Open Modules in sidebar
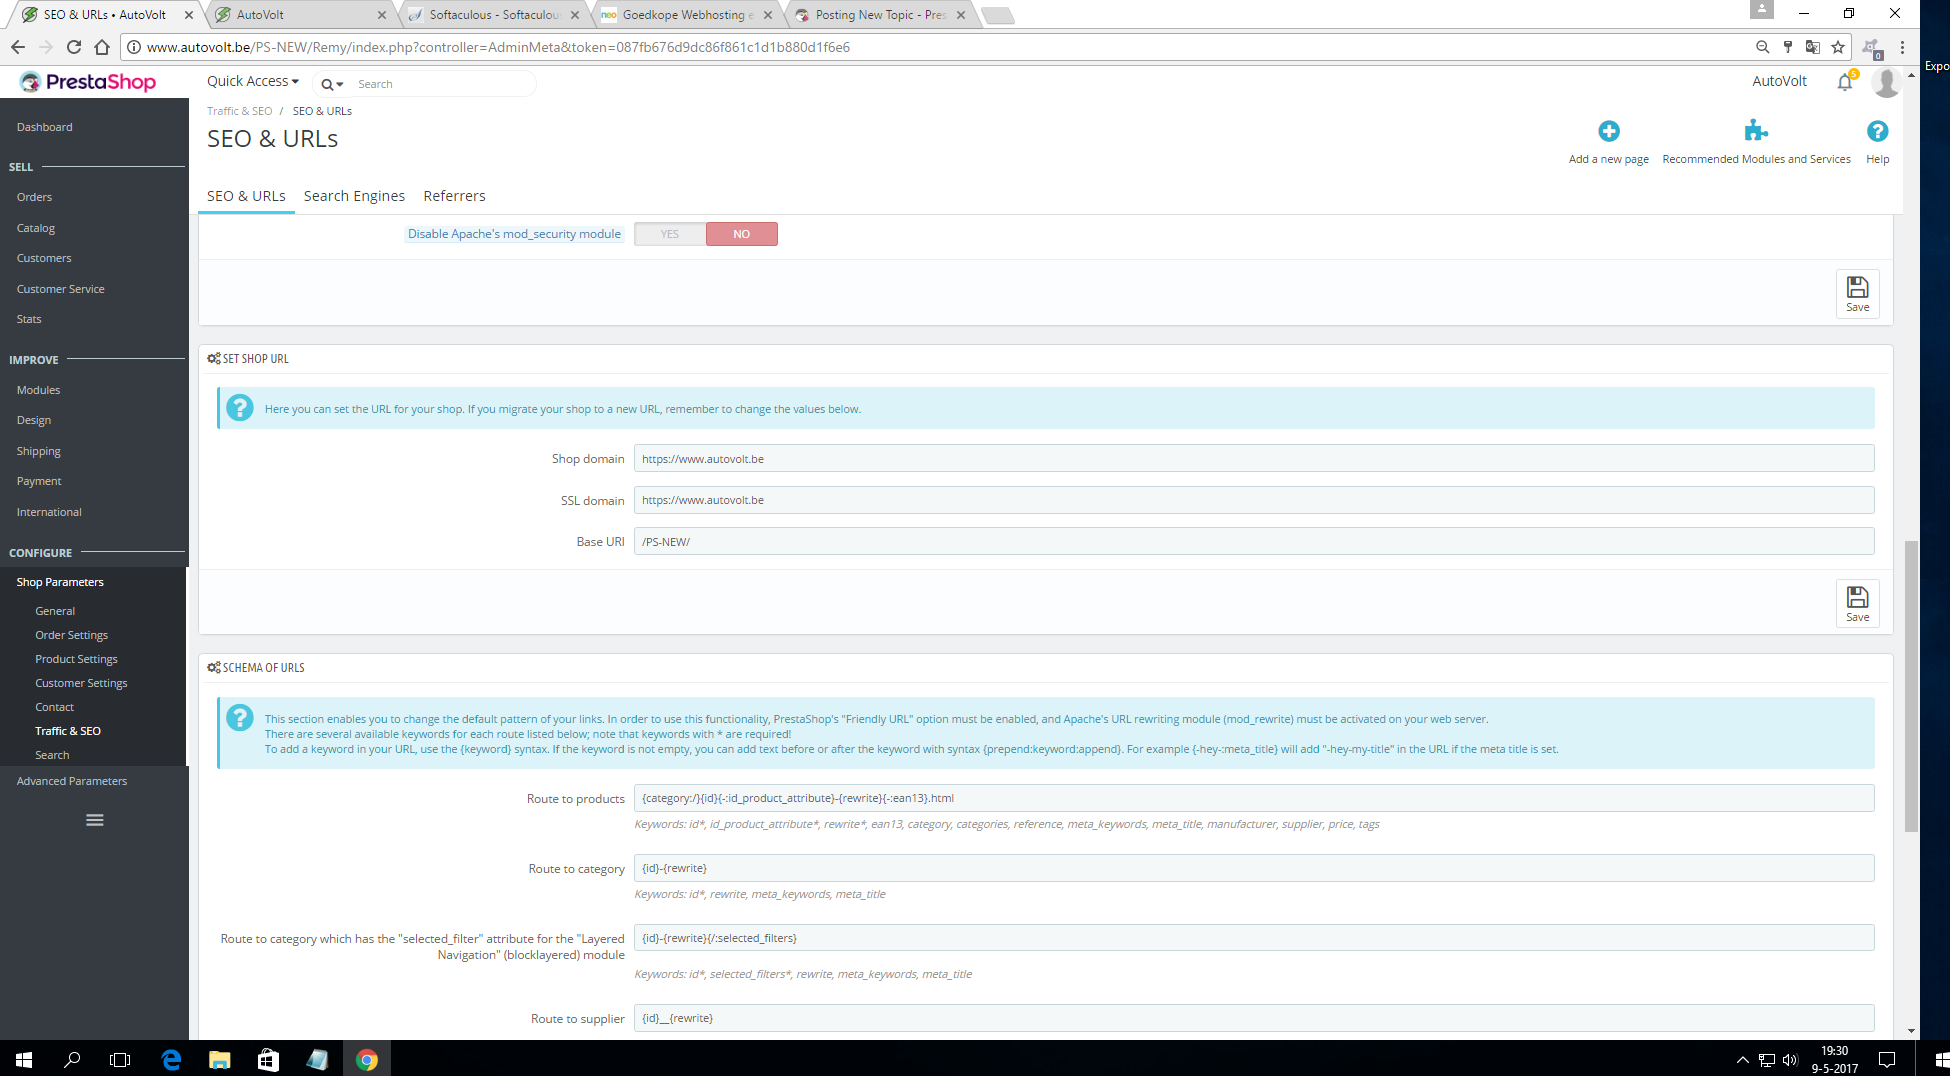Viewport: 1950px width, 1076px height. pos(38,390)
